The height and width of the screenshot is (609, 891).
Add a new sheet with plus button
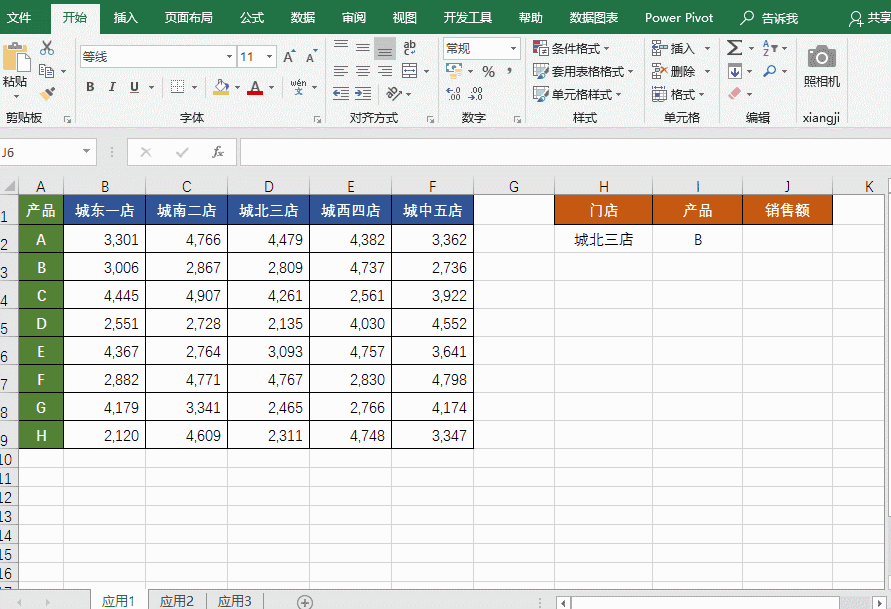pyautogui.click(x=305, y=602)
